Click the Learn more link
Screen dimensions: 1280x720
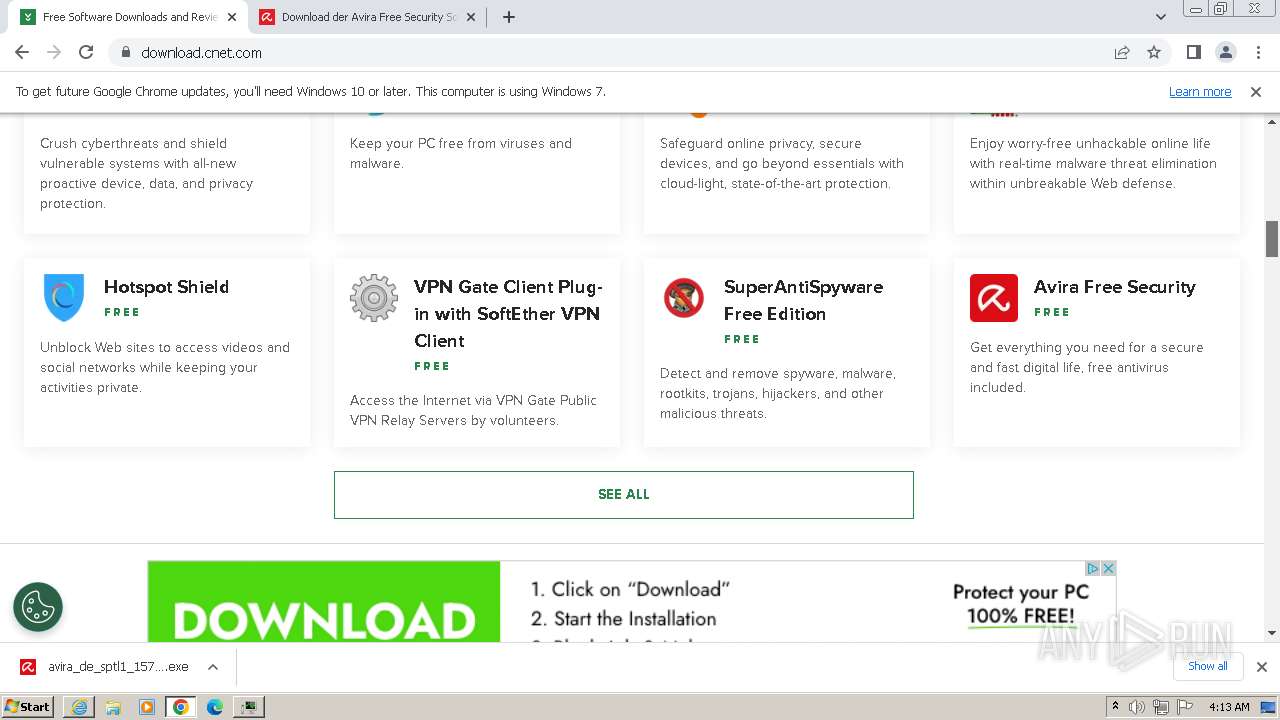pos(1200,91)
